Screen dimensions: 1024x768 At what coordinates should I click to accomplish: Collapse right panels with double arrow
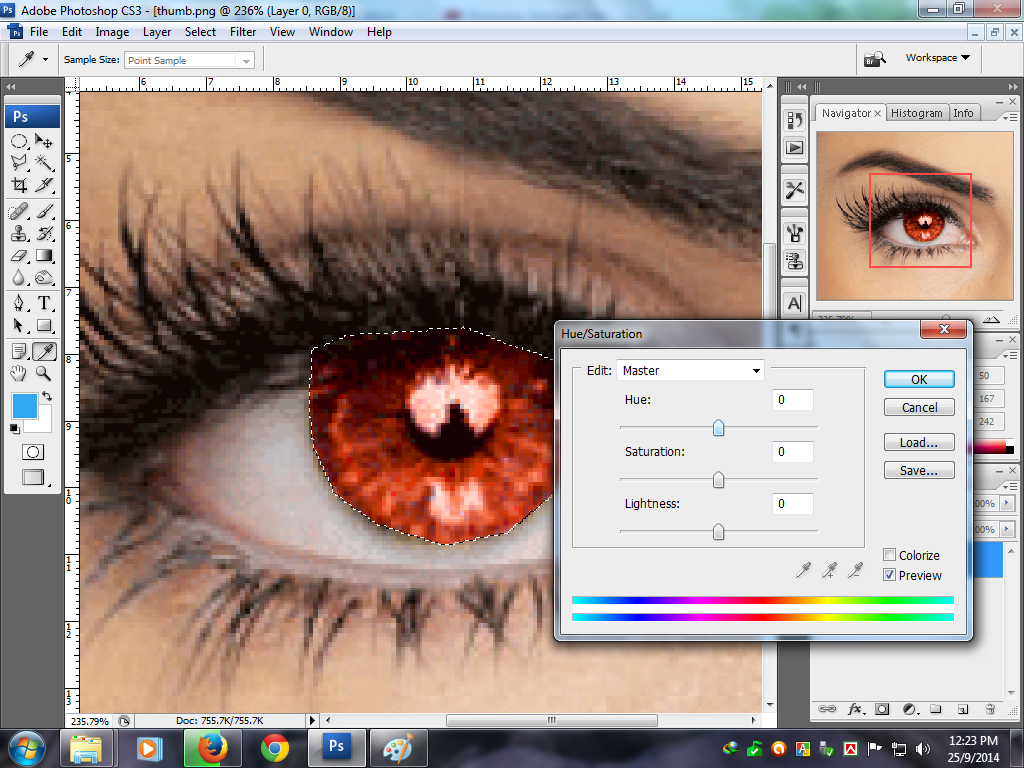[1012, 86]
